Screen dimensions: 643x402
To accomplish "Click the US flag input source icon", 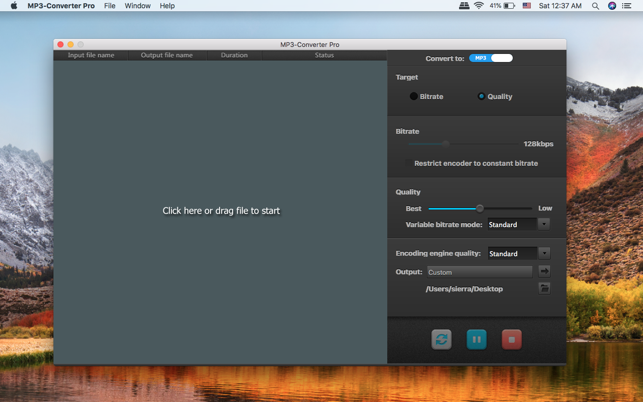I will (x=527, y=5).
